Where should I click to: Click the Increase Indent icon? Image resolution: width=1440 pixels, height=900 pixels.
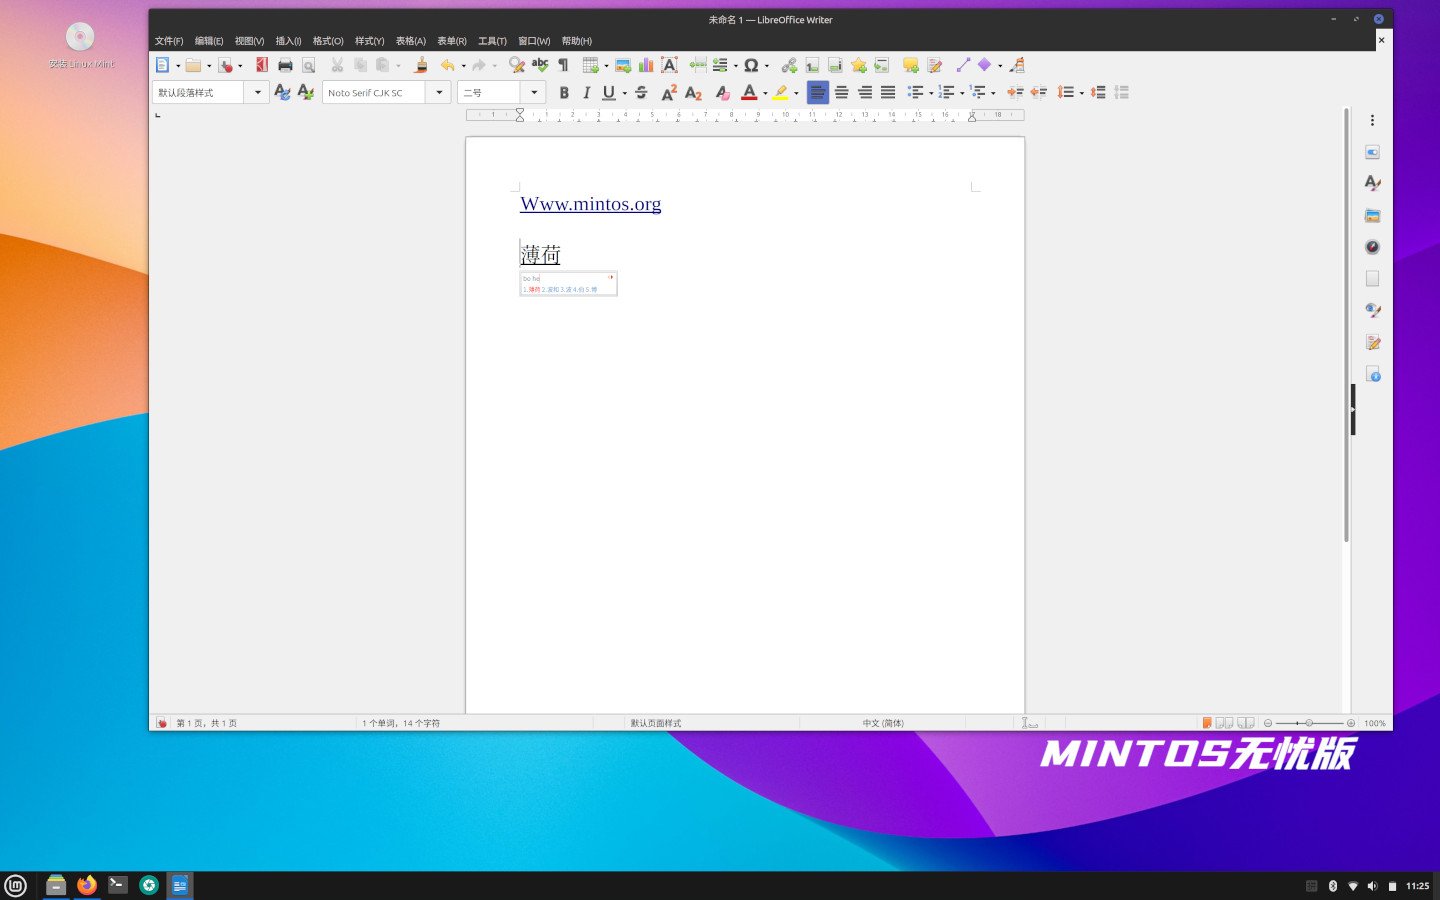pos(1015,92)
